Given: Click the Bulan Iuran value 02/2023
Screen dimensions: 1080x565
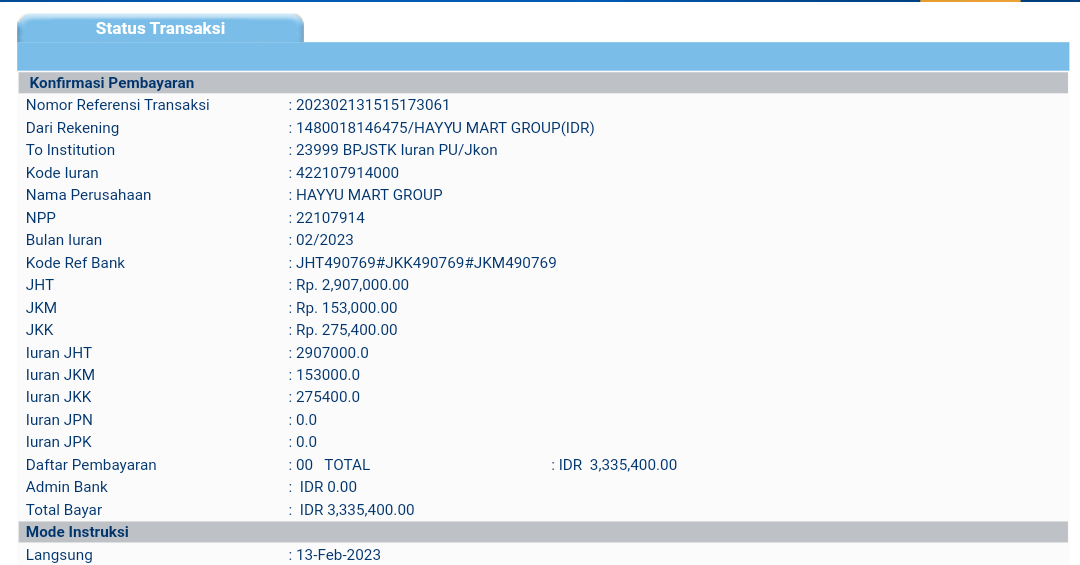Looking at the screenshot, I should coord(324,240).
